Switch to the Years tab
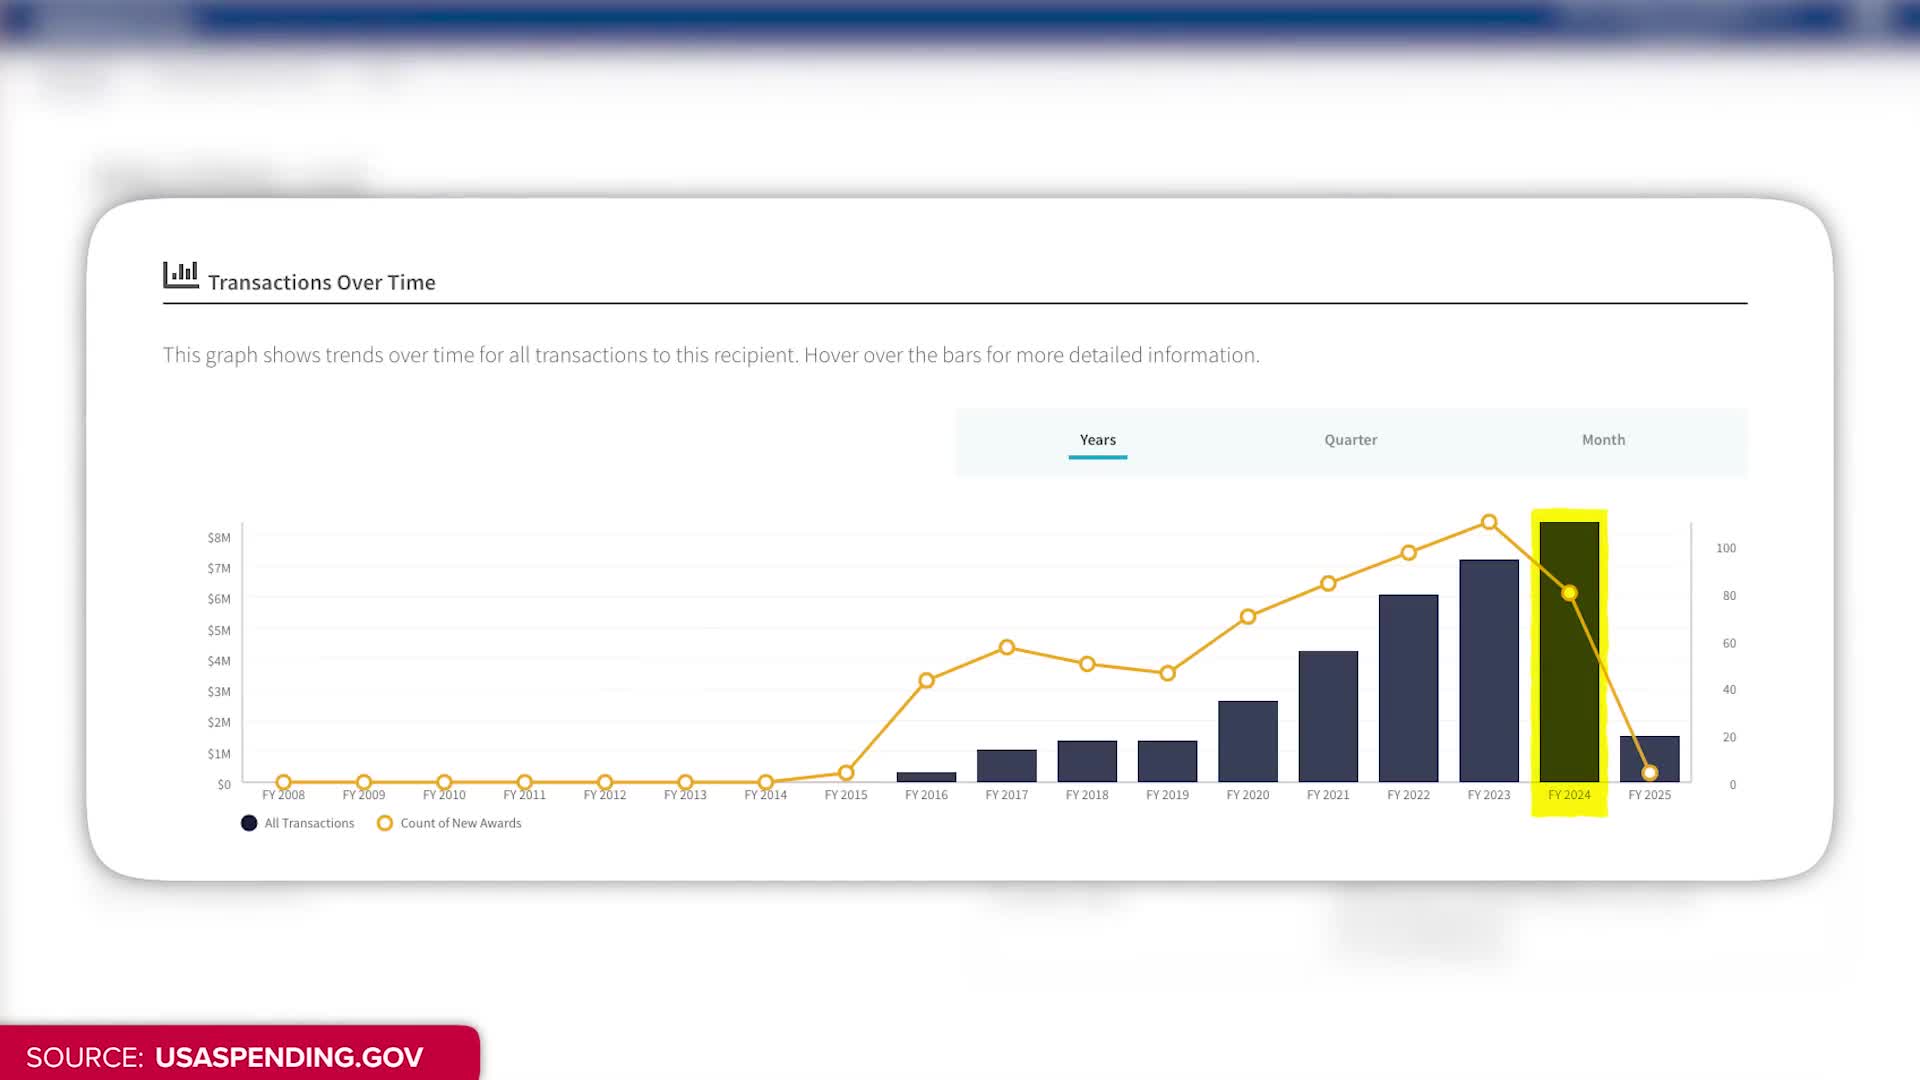 point(1097,440)
